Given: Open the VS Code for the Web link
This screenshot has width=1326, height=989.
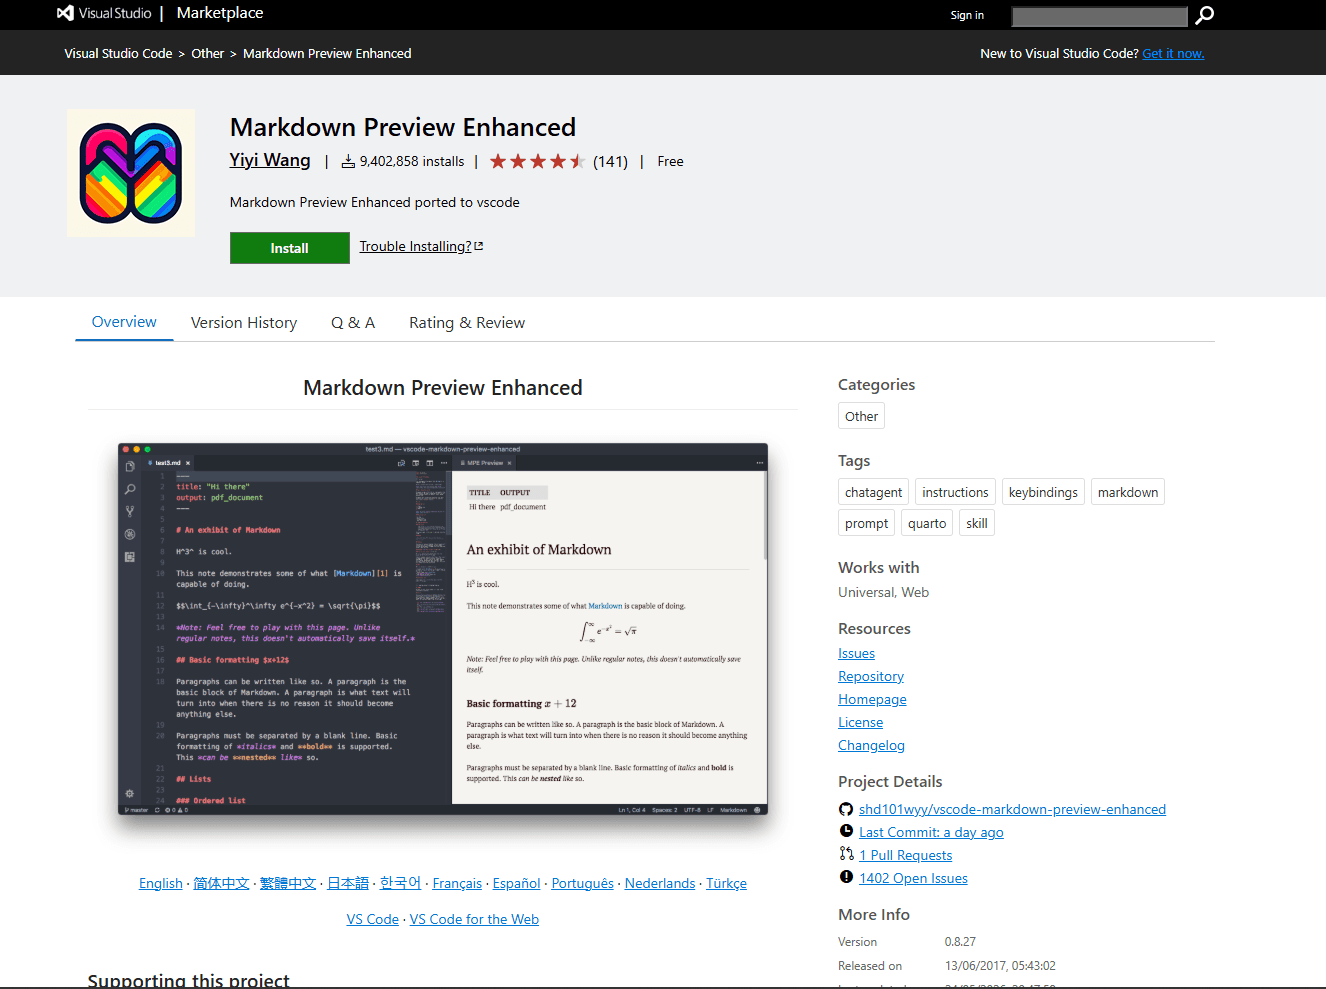Looking at the screenshot, I should [x=474, y=919].
